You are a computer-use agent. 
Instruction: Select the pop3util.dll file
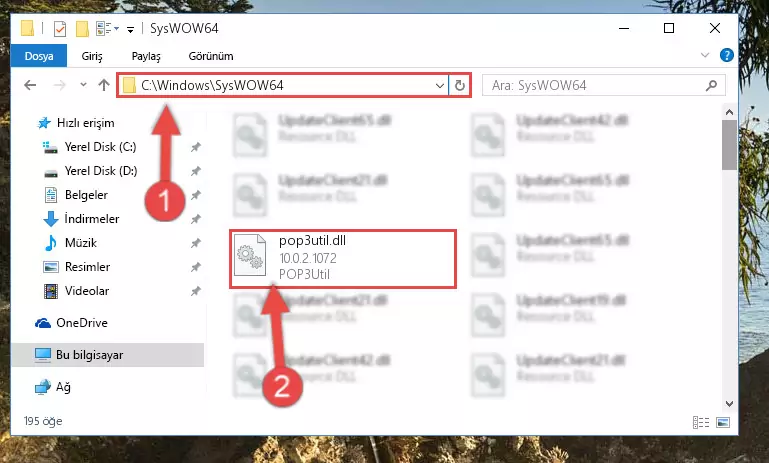coord(343,258)
